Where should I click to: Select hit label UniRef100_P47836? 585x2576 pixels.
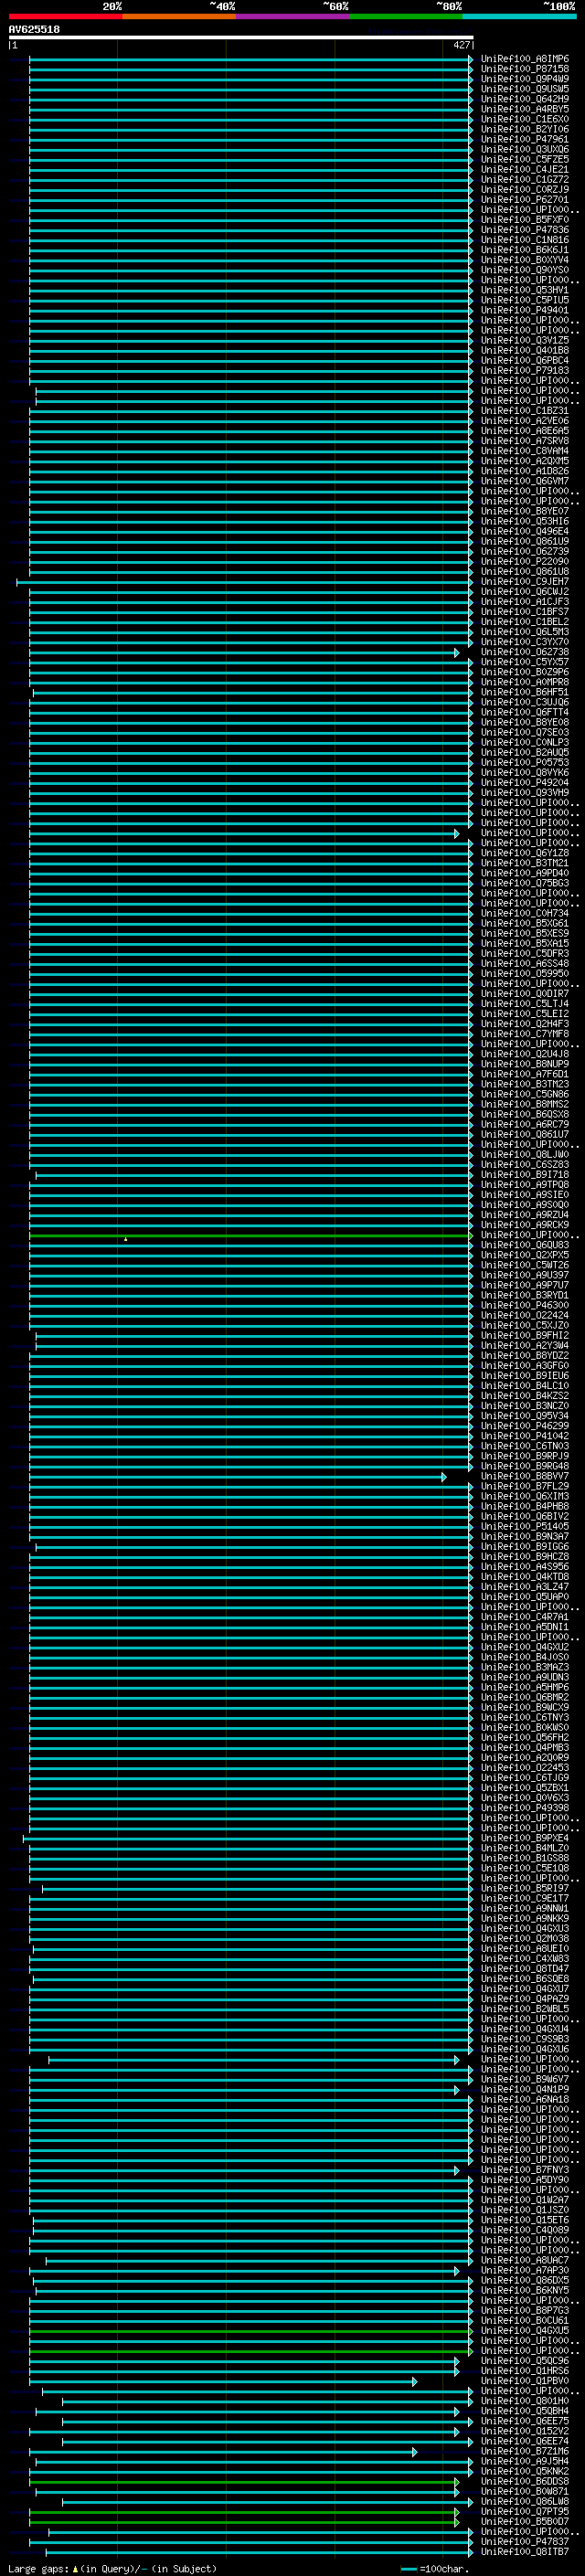point(524,230)
